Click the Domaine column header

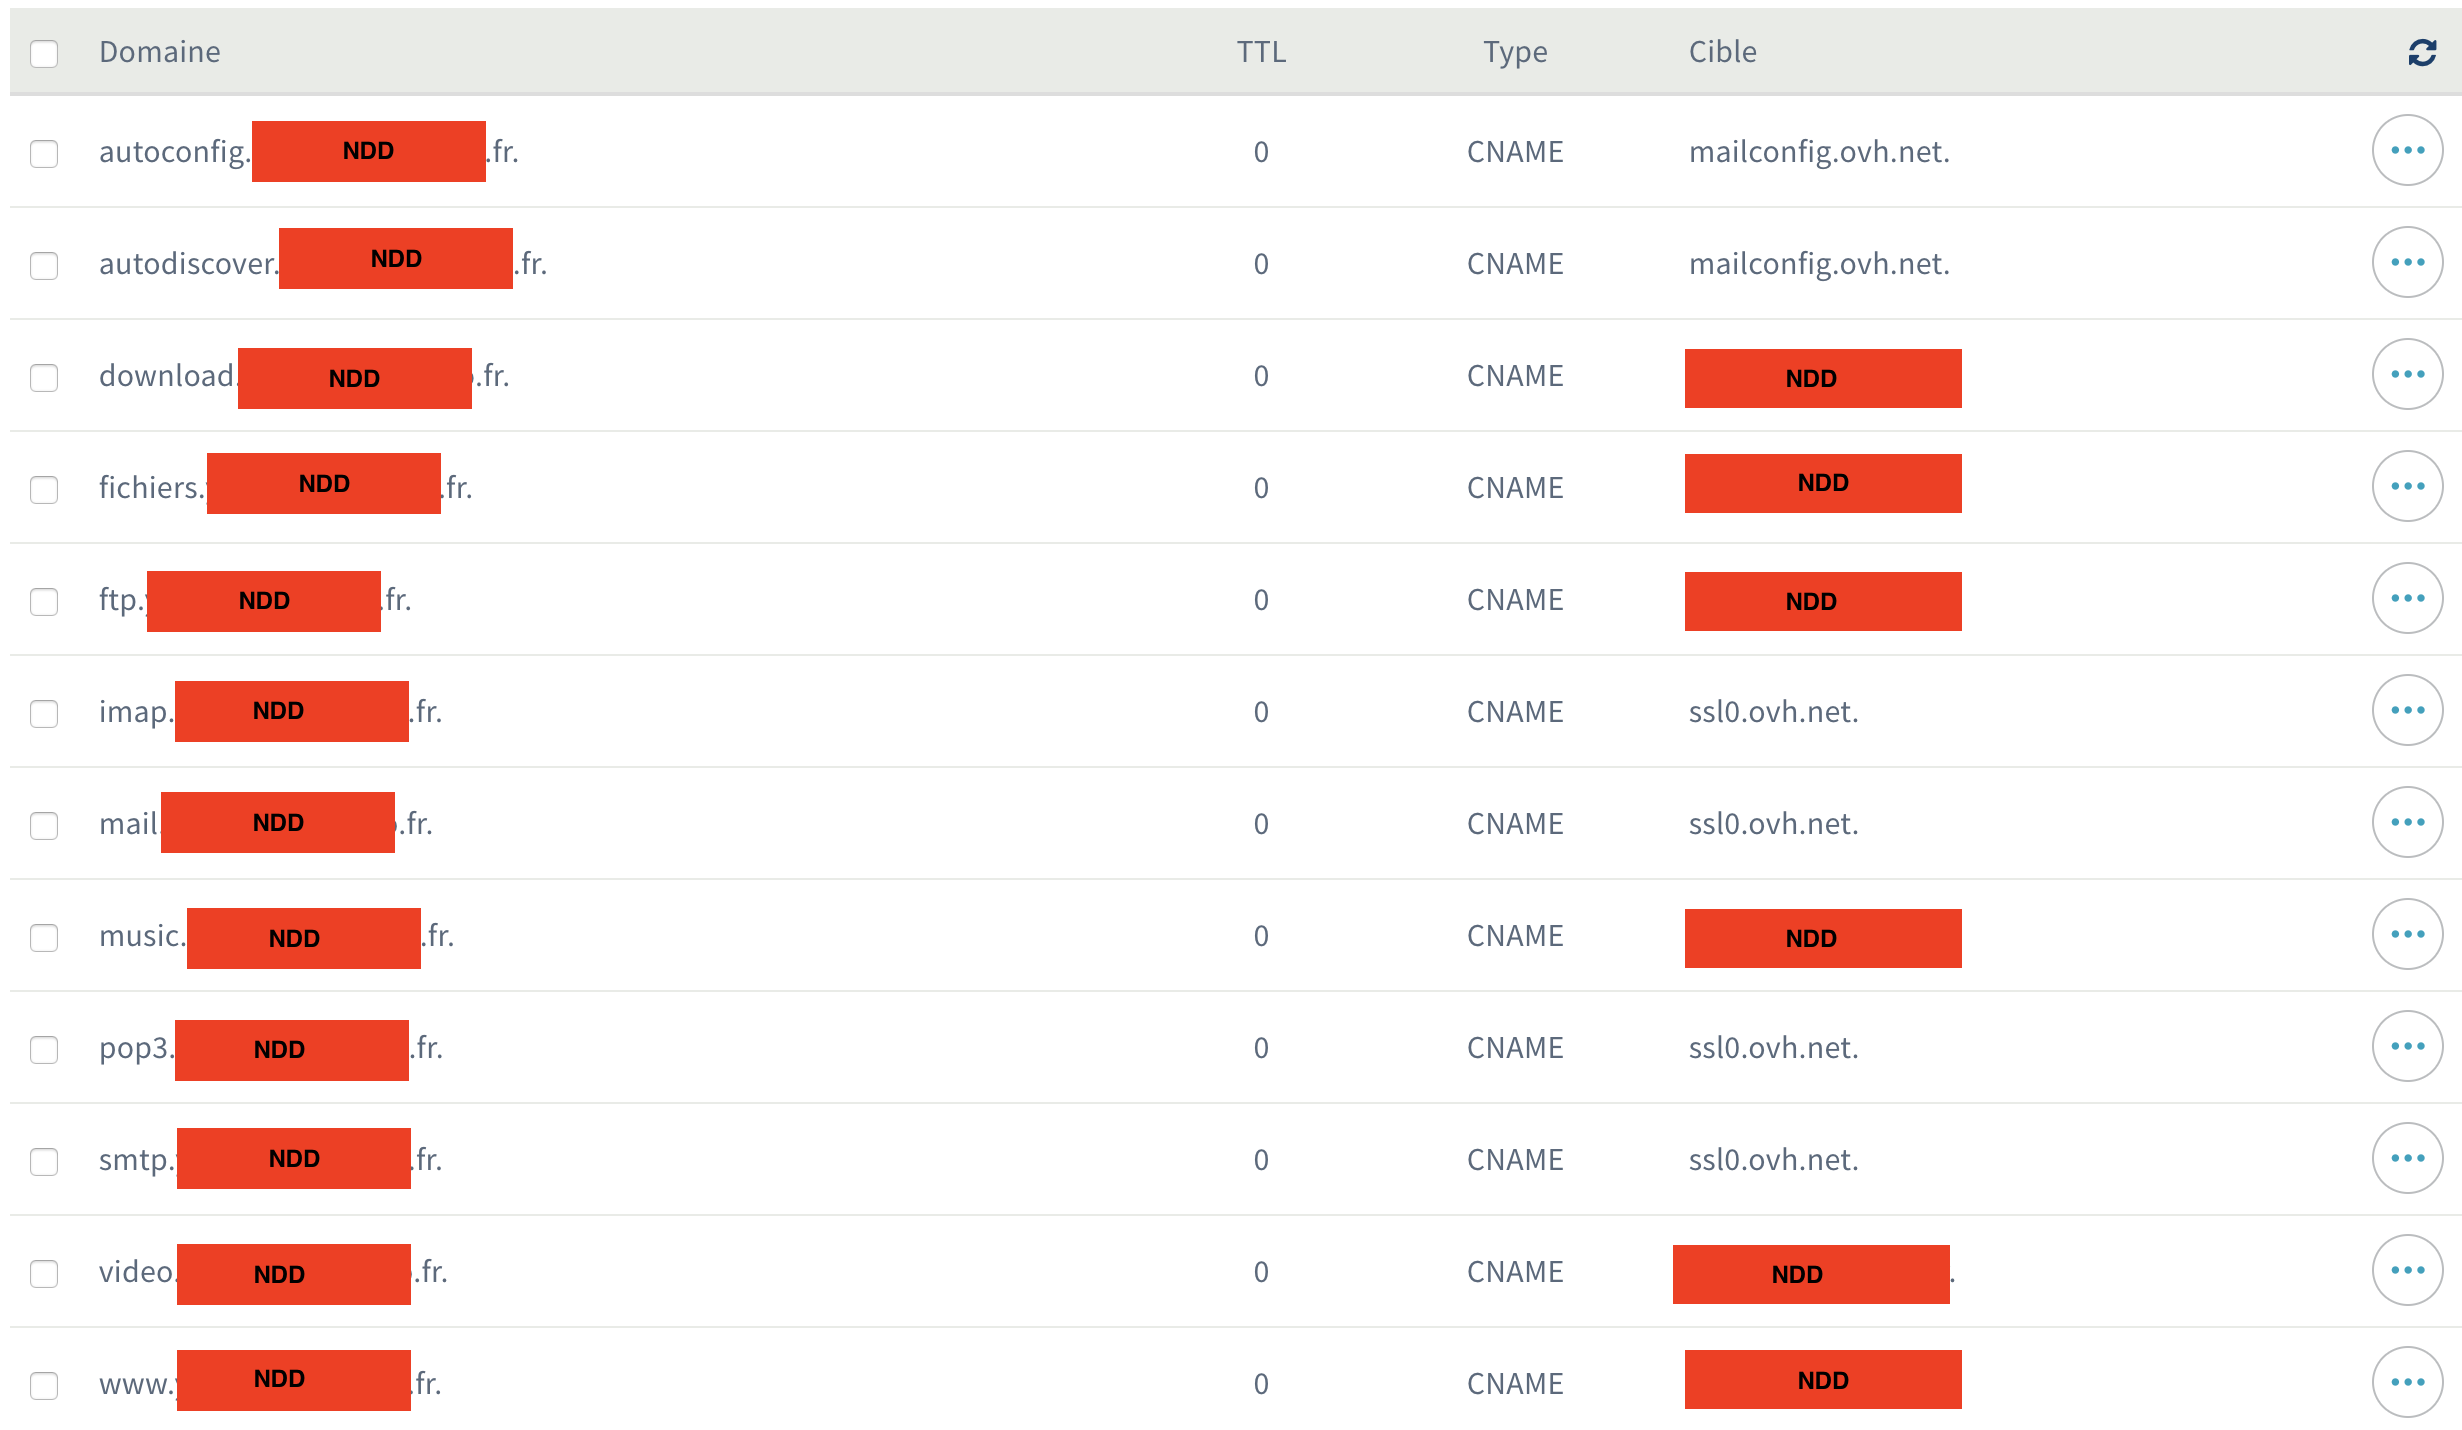(x=160, y=52)
